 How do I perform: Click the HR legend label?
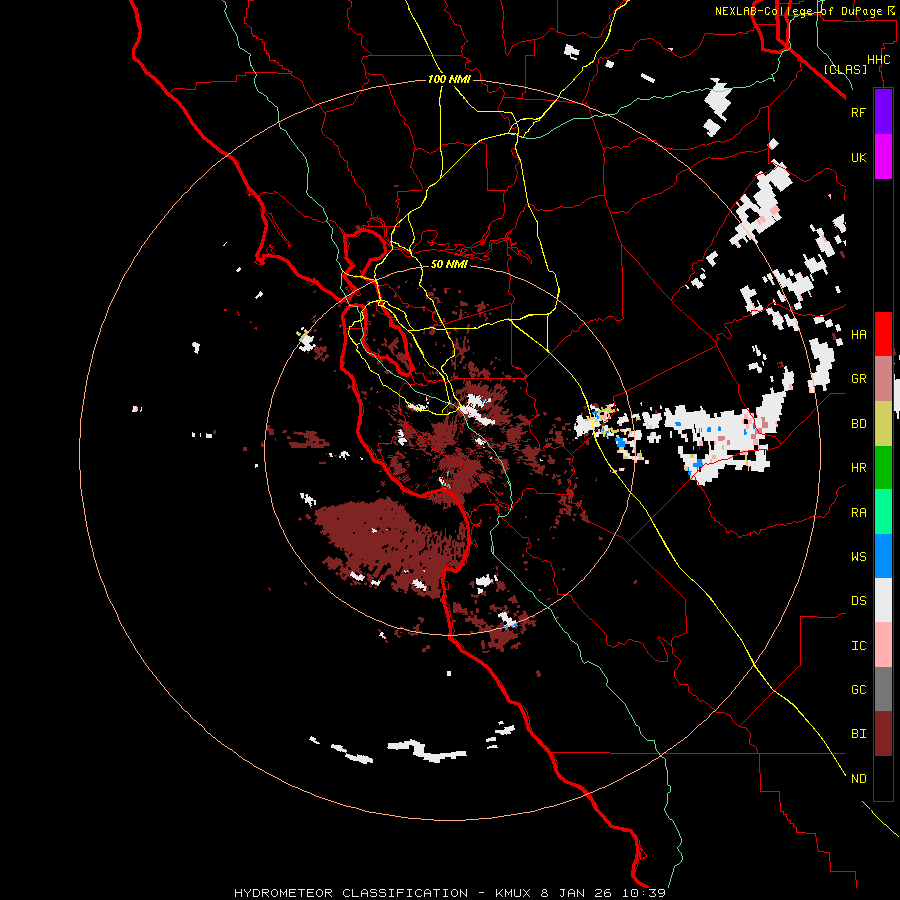click(x=858, y=468)
